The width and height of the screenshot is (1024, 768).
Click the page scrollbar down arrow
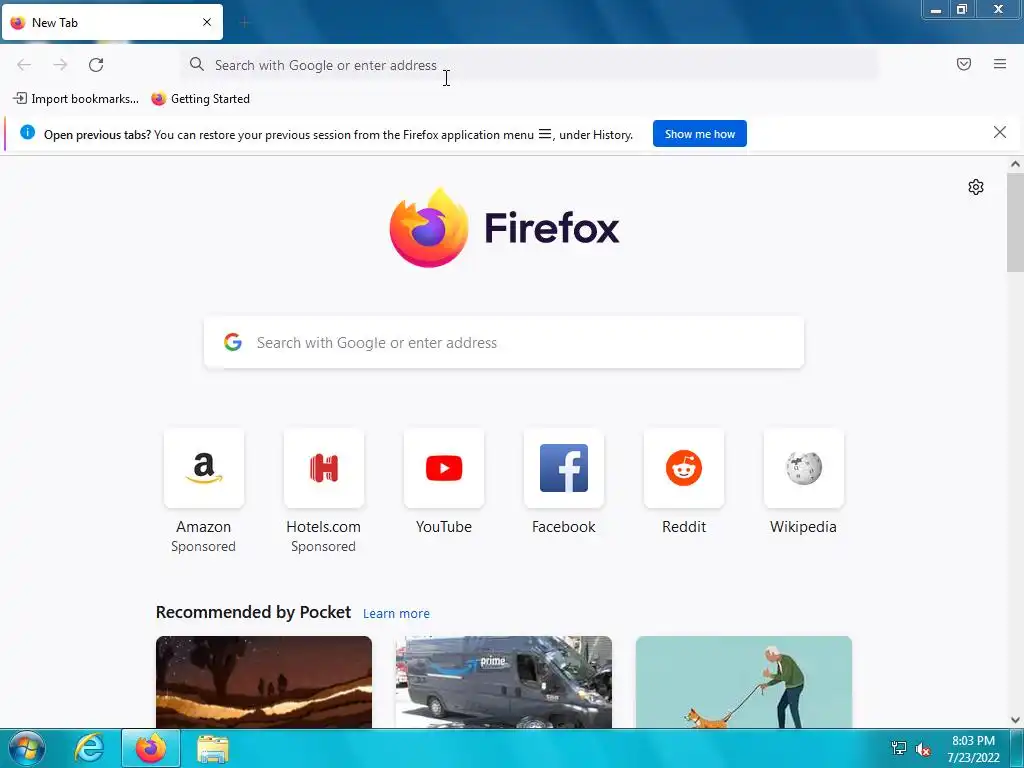pos(1015,720)
